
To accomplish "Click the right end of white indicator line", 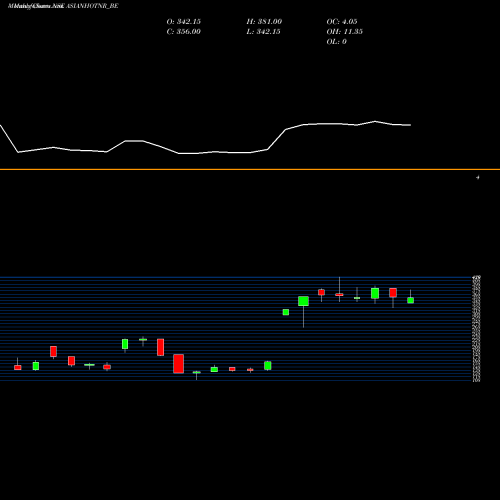I will pos(410,125).
